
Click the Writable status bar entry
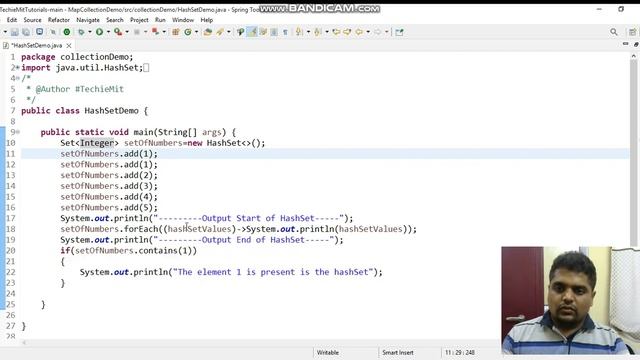(328, 353)
